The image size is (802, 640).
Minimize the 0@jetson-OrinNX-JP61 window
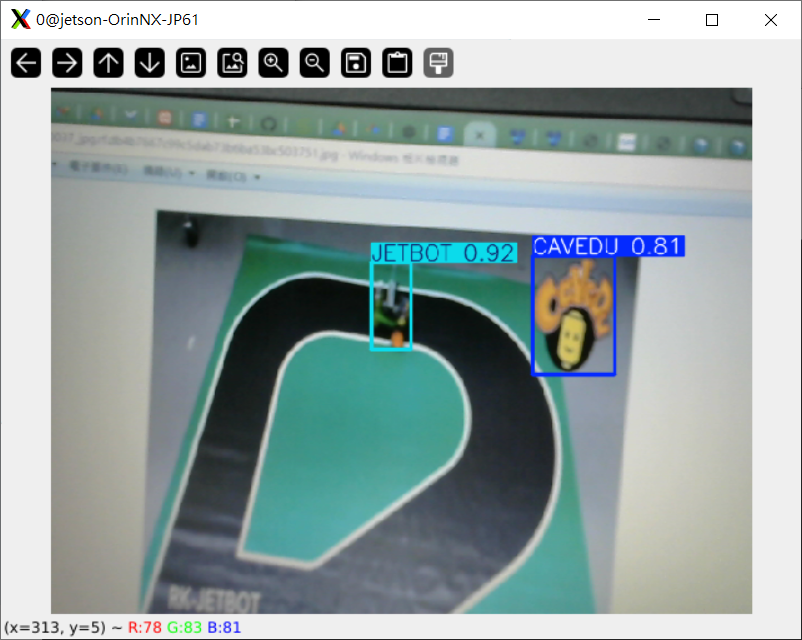654,20
